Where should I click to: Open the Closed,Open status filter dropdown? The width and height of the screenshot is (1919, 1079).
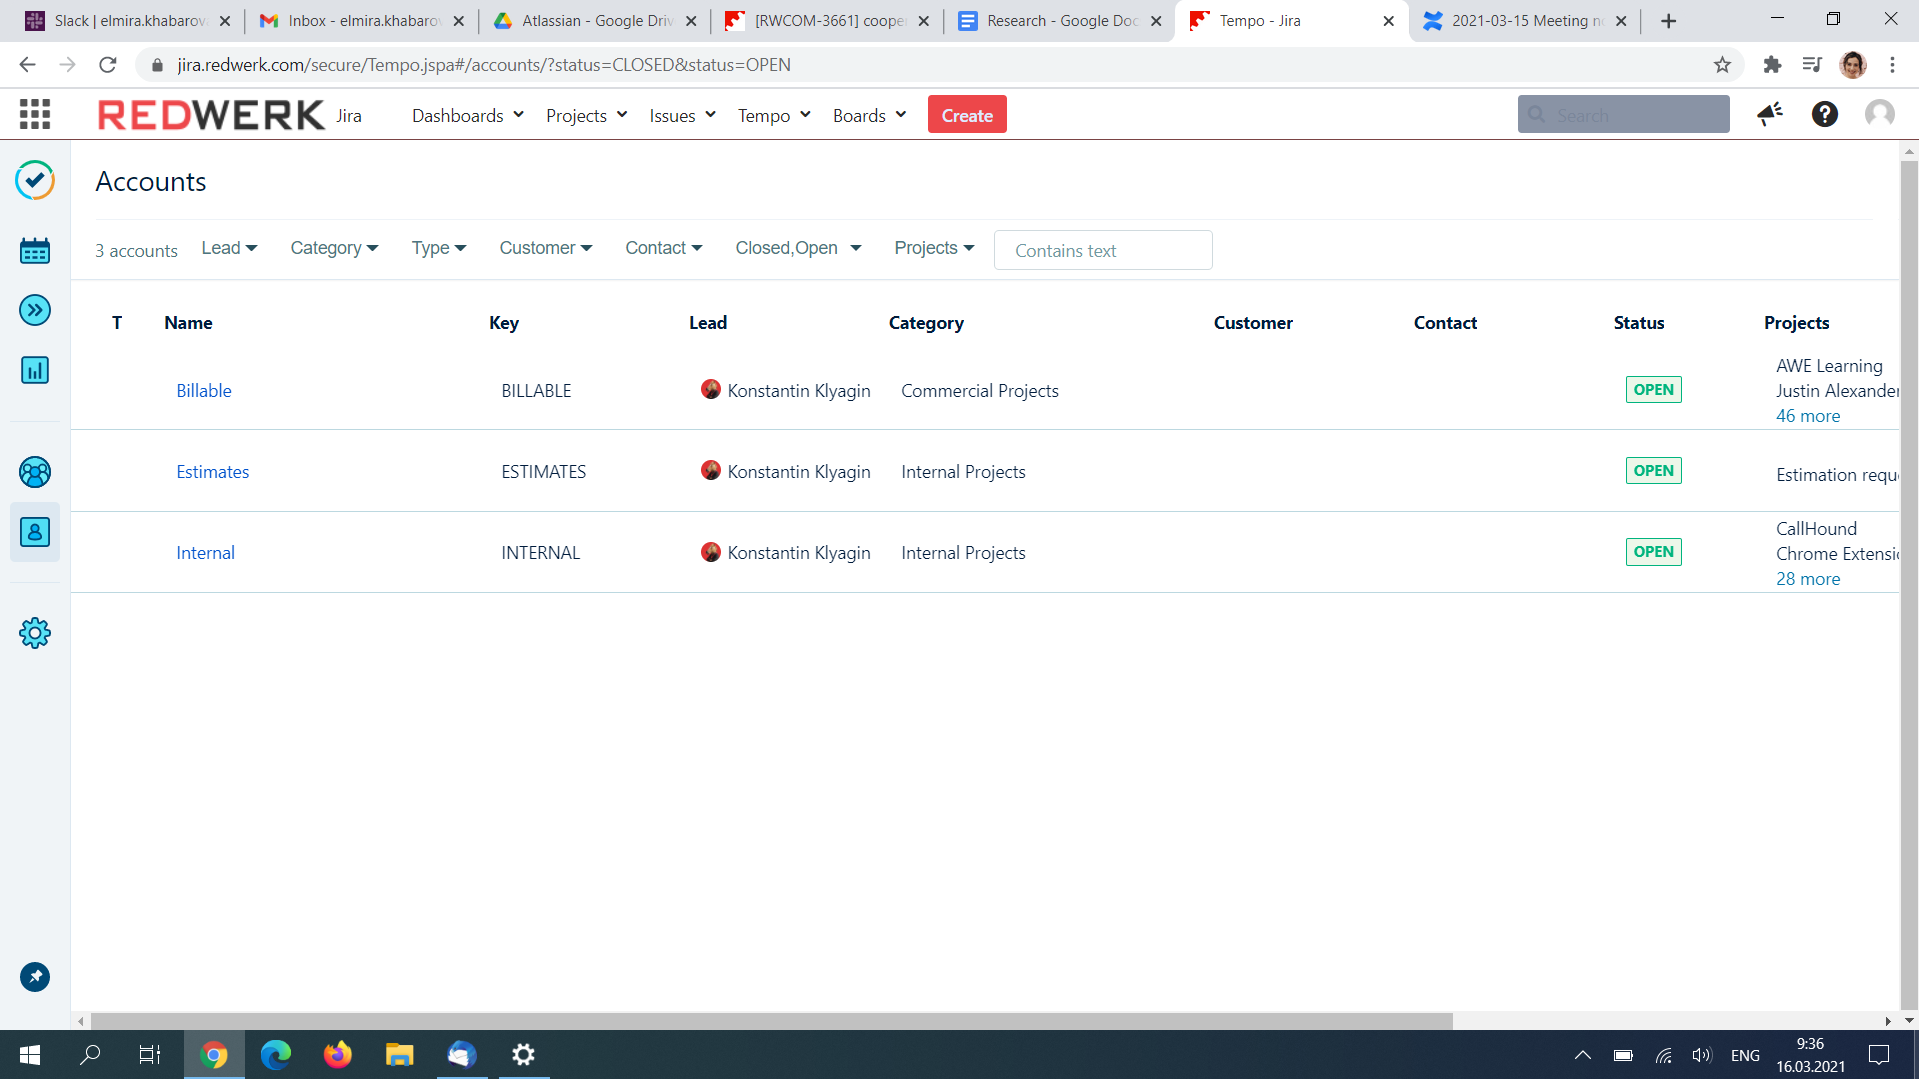click(798, 248)
